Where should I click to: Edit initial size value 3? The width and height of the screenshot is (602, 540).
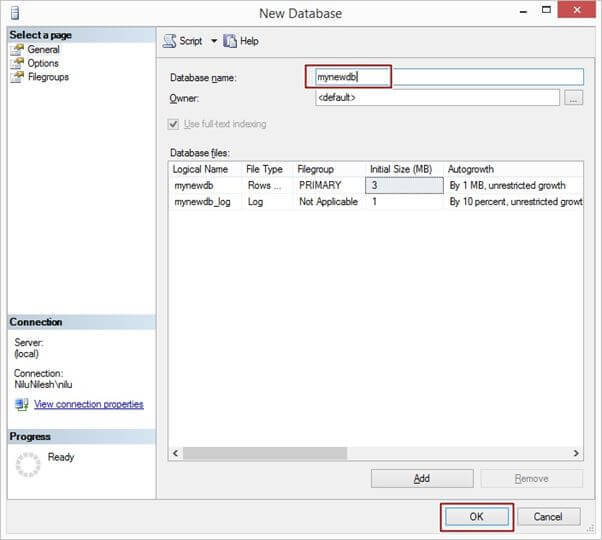point(404,185)
